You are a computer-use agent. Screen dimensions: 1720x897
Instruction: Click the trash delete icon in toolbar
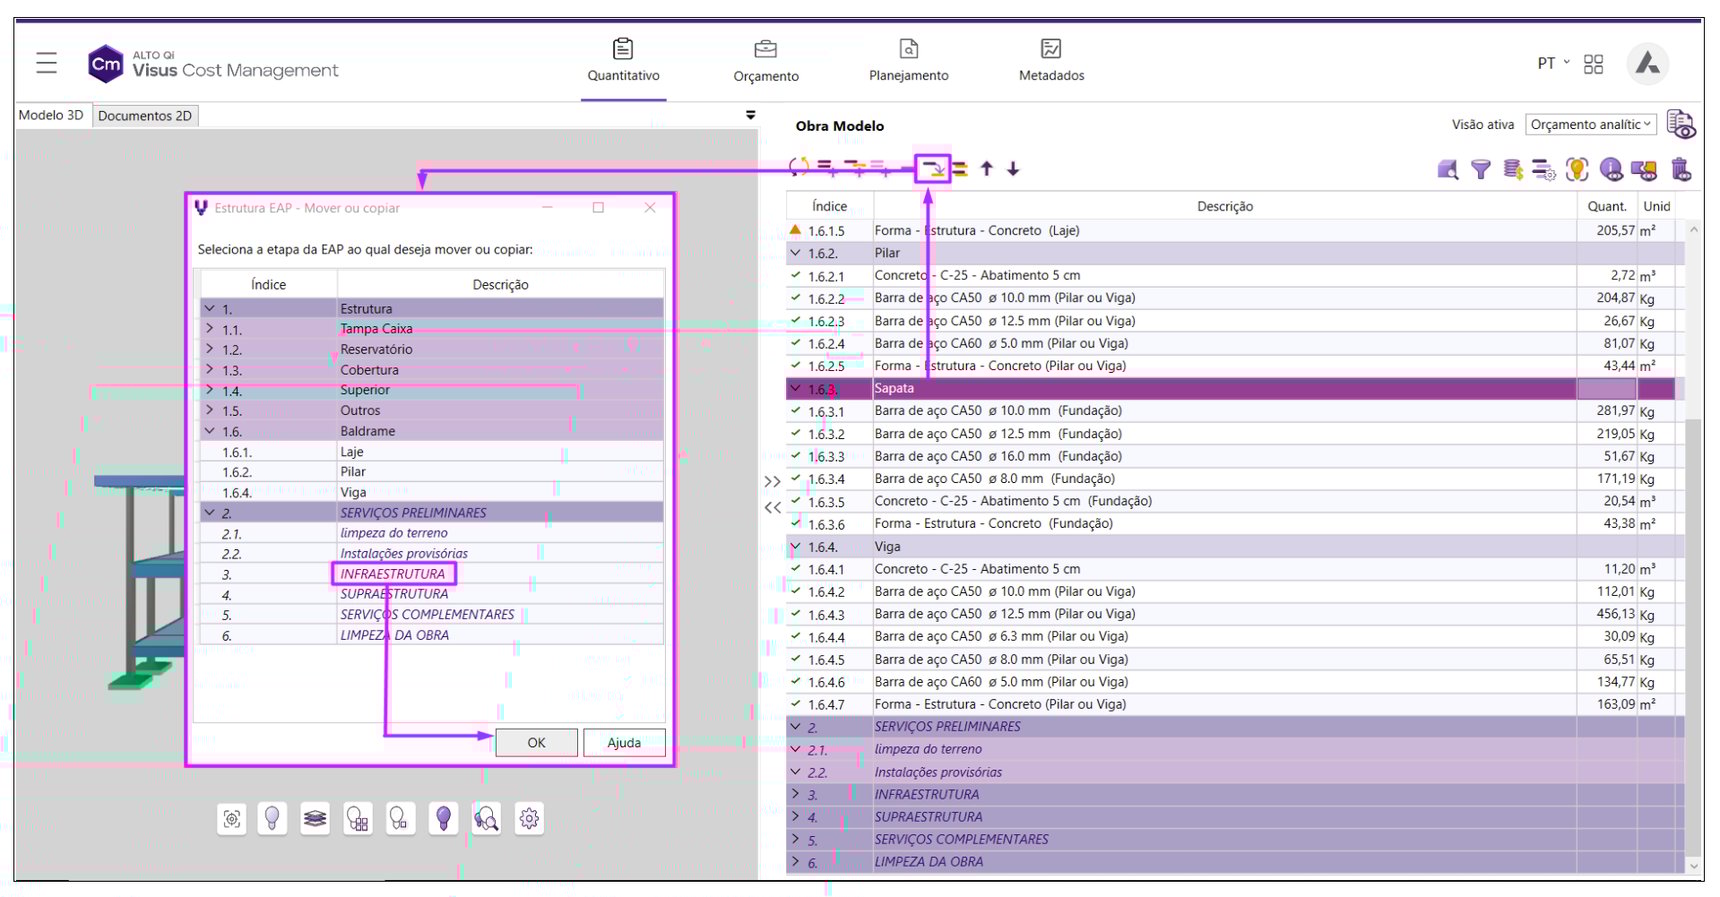click(1681, 170)
